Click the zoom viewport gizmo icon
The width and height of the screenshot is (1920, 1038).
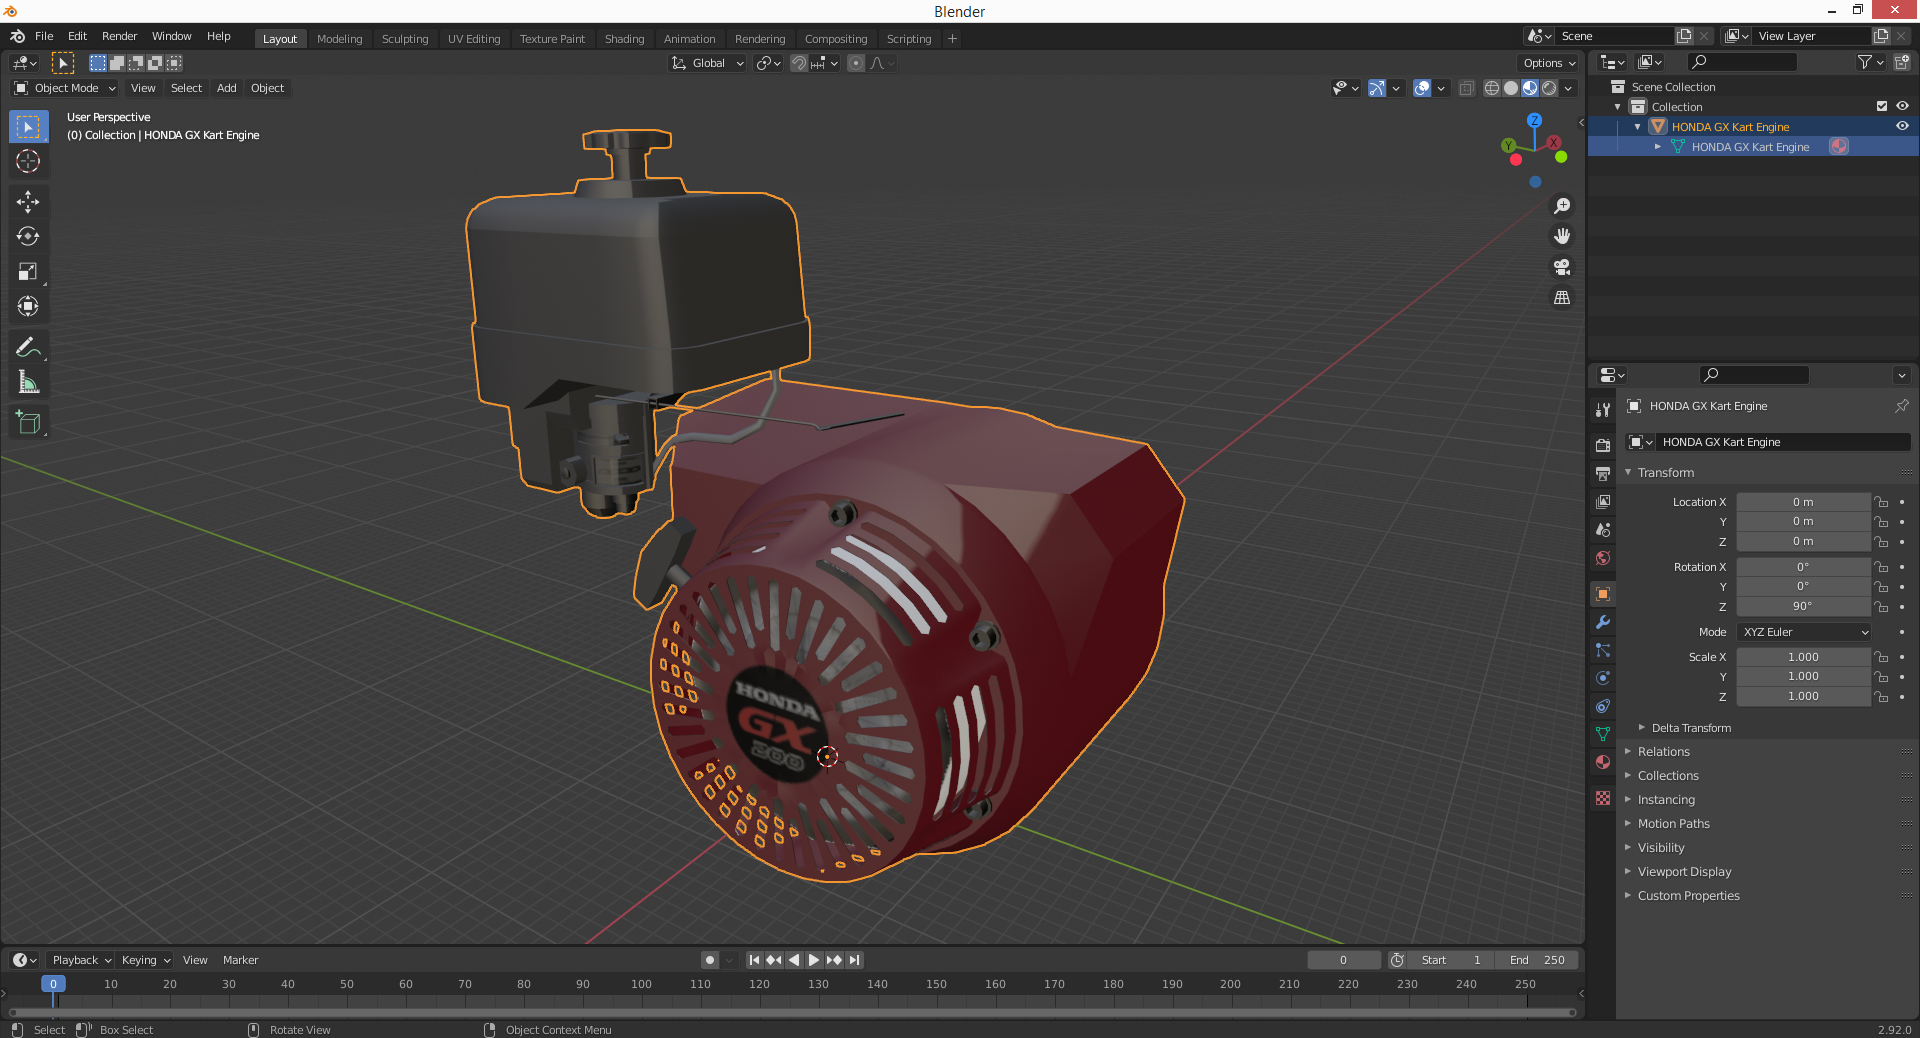[1562, 206]
